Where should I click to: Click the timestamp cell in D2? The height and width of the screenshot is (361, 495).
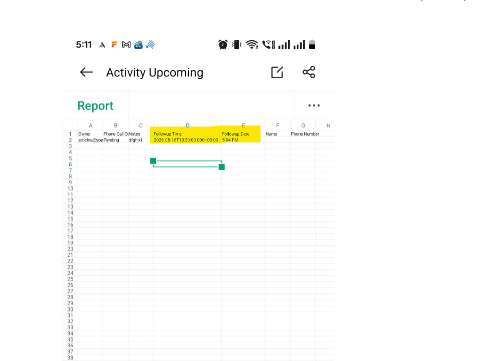click(187, 140)
